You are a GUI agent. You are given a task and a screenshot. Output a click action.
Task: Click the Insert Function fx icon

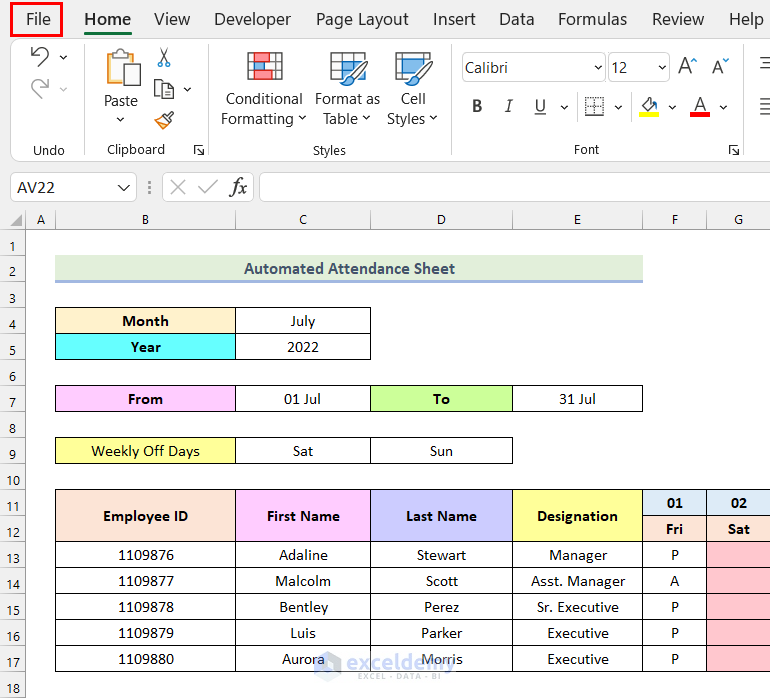point(238,187)
